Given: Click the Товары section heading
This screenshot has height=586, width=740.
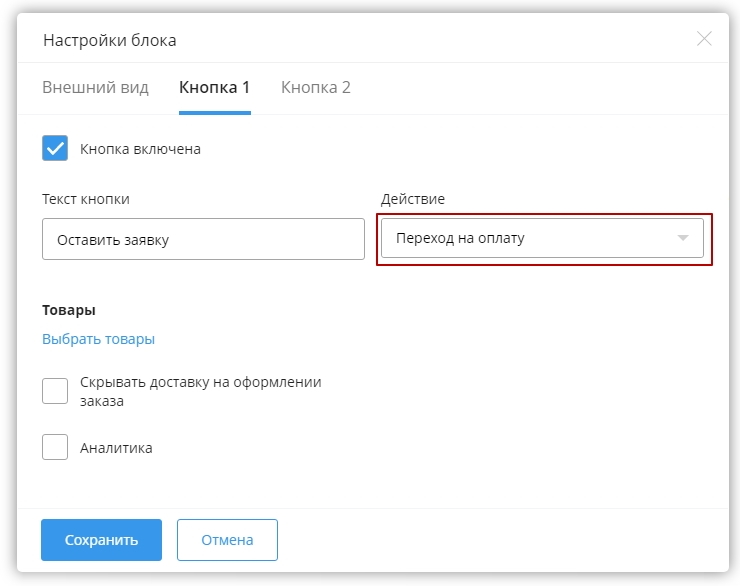Looking at the screenshot, I should [x=68, y=310].
